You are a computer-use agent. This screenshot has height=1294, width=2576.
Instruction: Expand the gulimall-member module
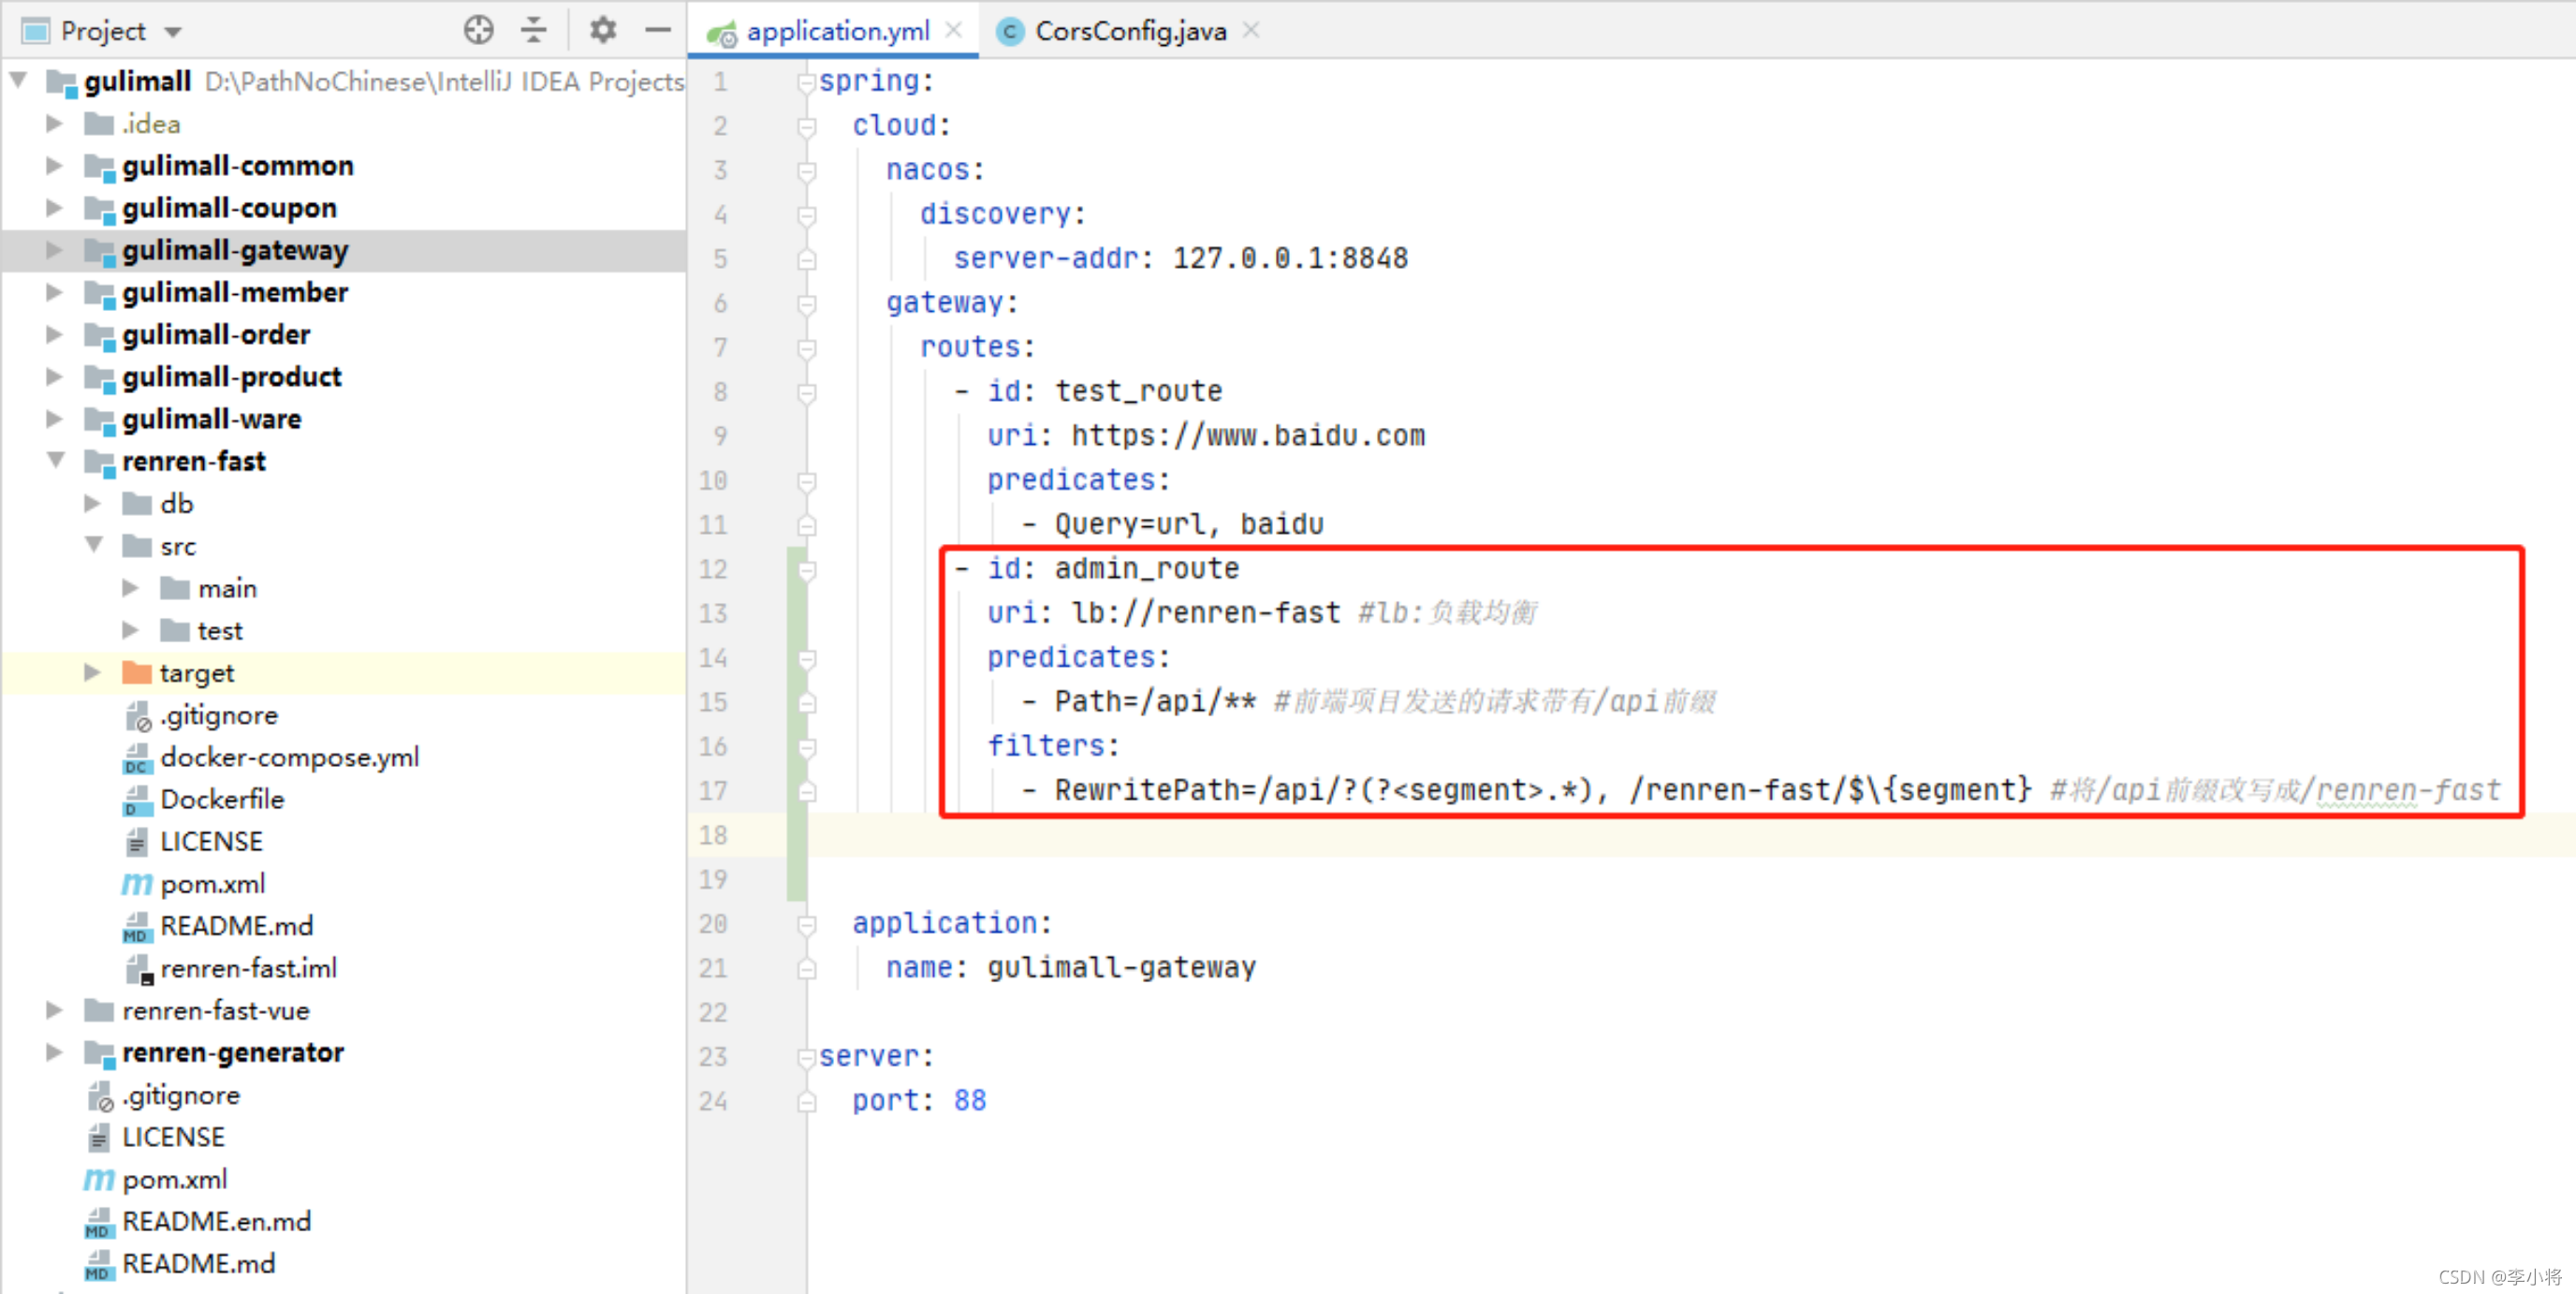(x=55, y=292)
